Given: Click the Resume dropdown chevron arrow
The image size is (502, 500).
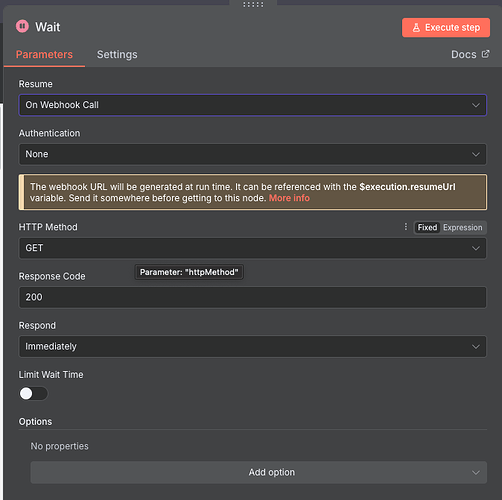Looking at the screenshot, I should pyautogui.click(x=476, y=105).
